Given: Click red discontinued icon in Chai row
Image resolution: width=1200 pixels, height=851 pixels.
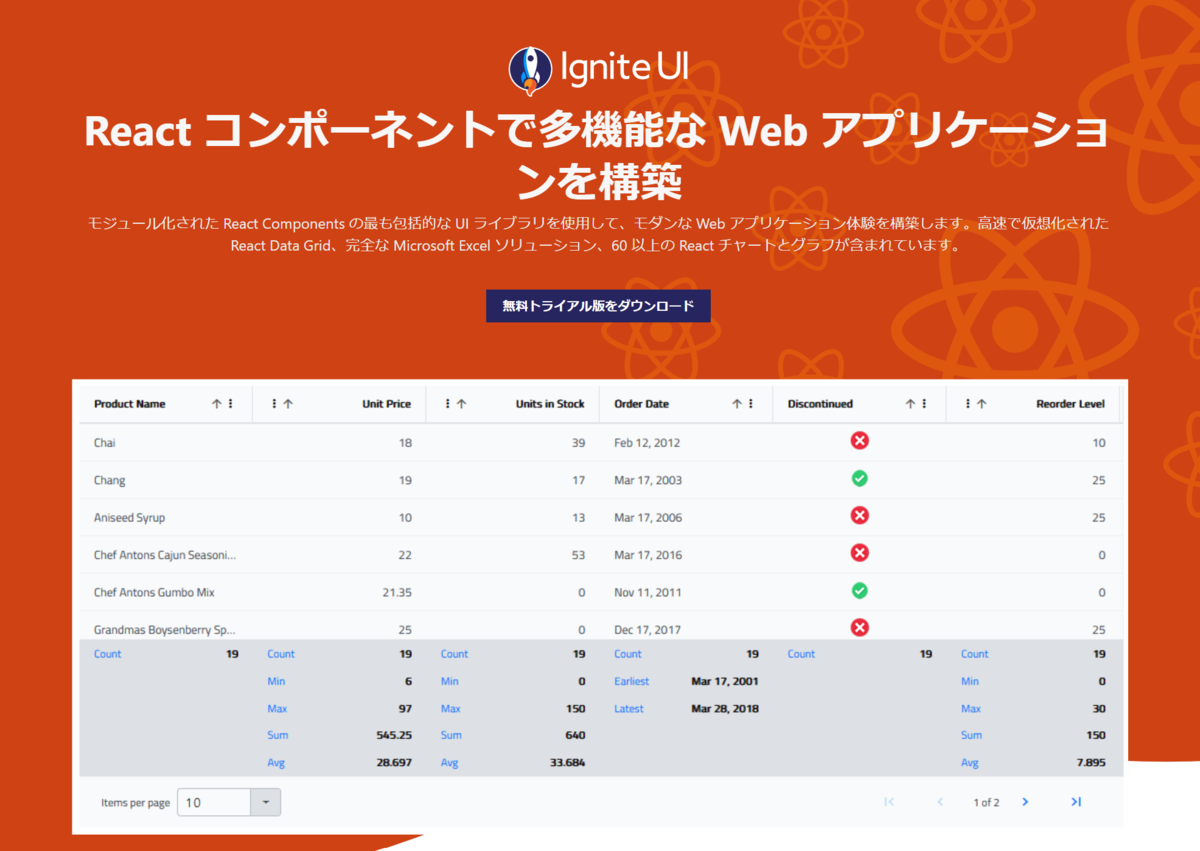Looking at the screenshot, I should pos(859,441).
